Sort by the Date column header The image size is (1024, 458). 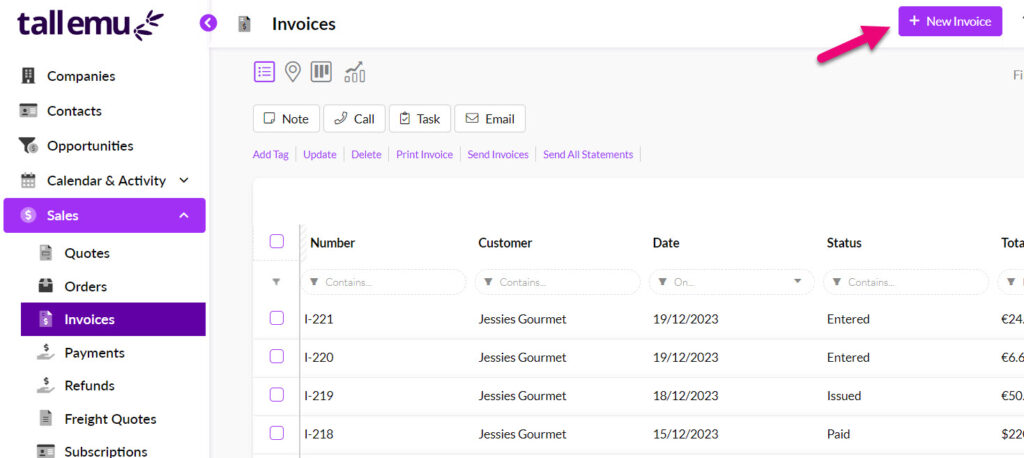(x=666, y=243)
